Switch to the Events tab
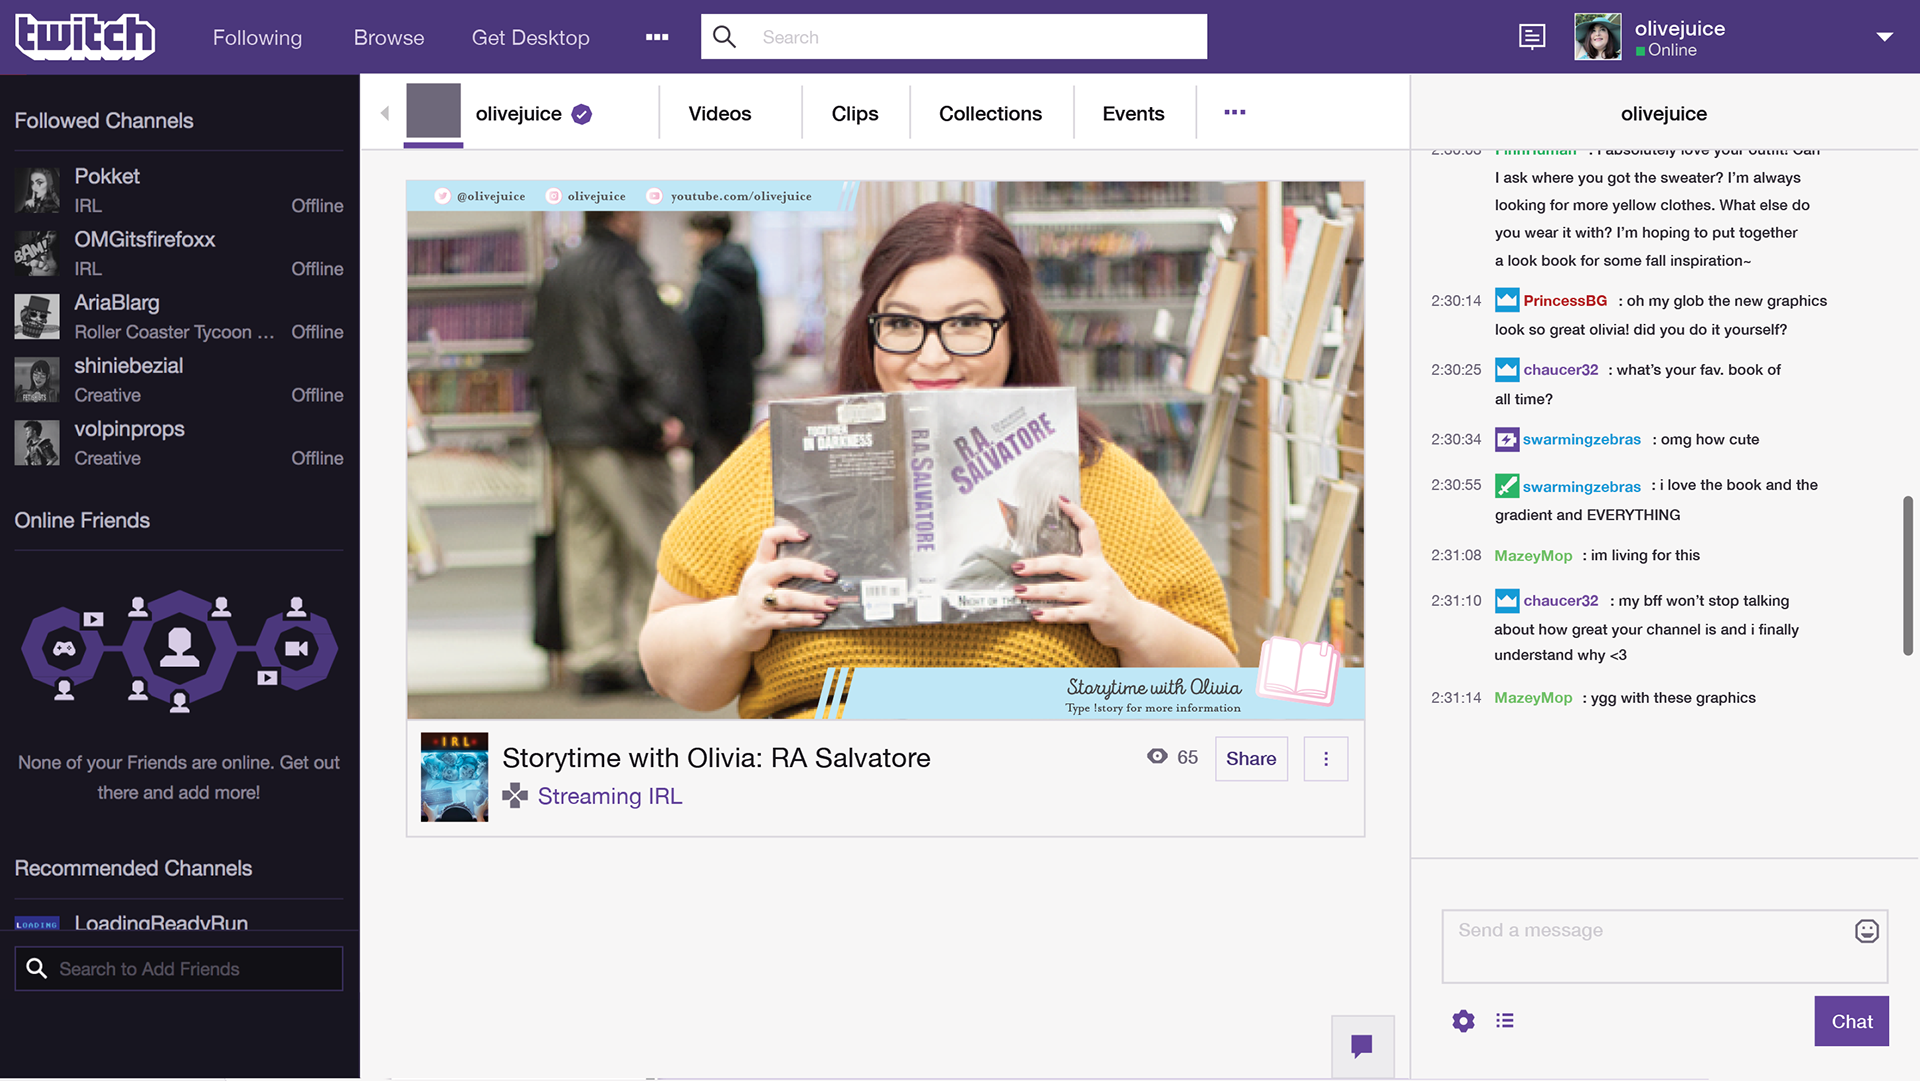1920x1081 pixels. [1133, 113]
